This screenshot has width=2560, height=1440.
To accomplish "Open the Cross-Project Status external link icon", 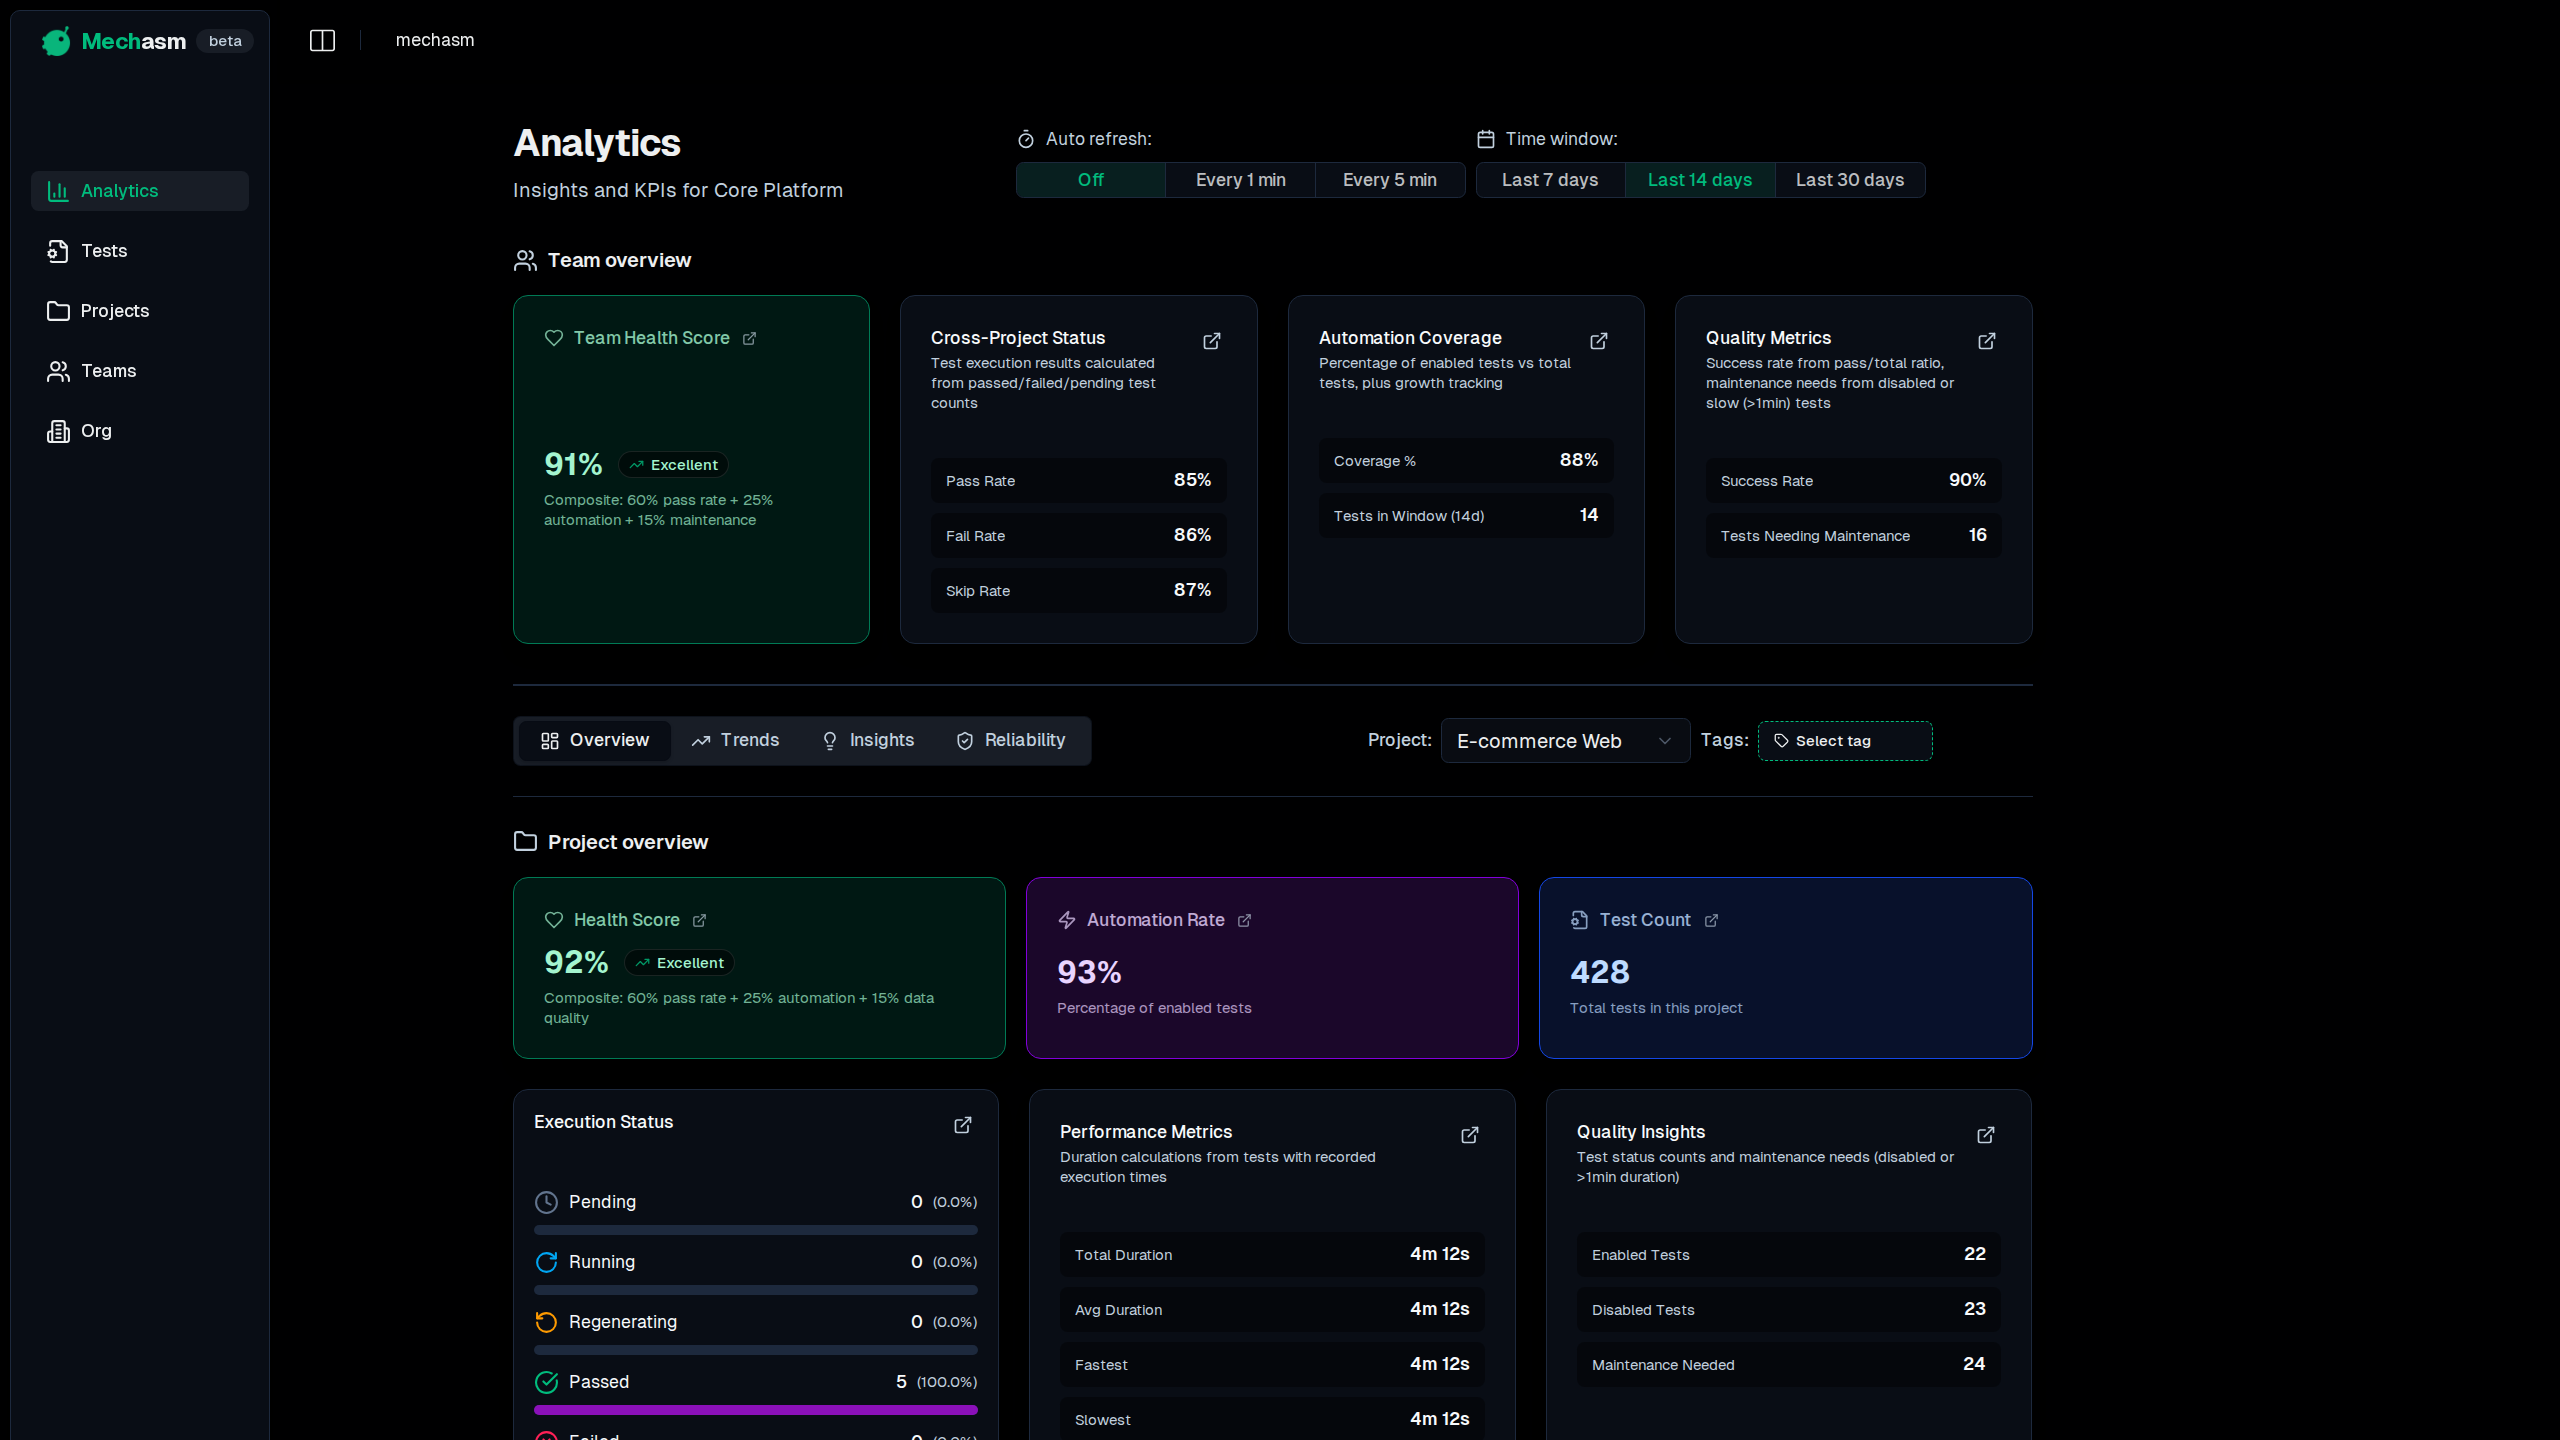I will 1211,341.
